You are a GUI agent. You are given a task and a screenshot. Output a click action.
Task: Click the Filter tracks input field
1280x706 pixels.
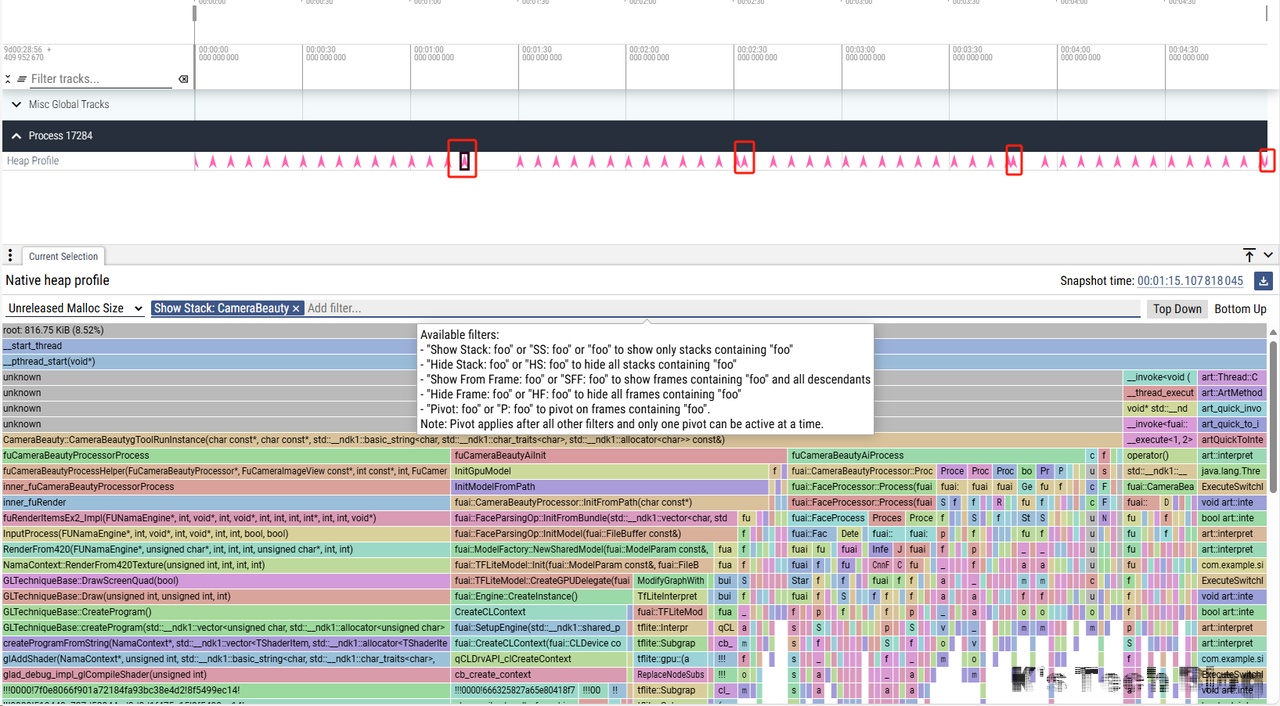coord(100,79)
